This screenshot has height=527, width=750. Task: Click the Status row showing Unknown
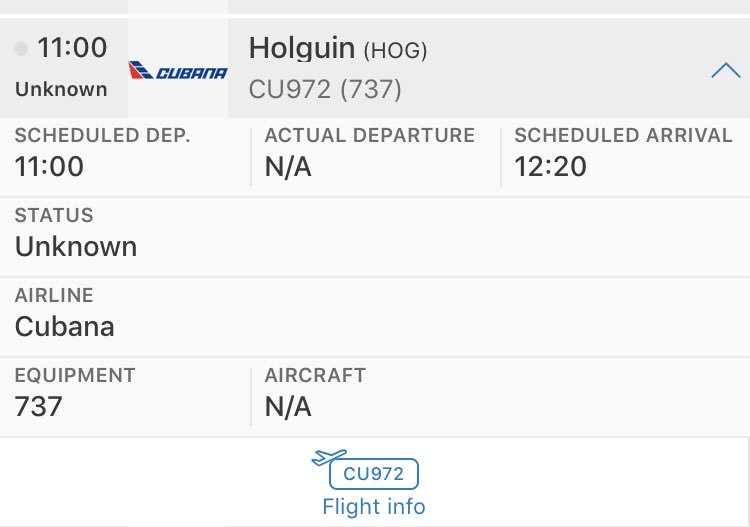(x=76, y=246)
